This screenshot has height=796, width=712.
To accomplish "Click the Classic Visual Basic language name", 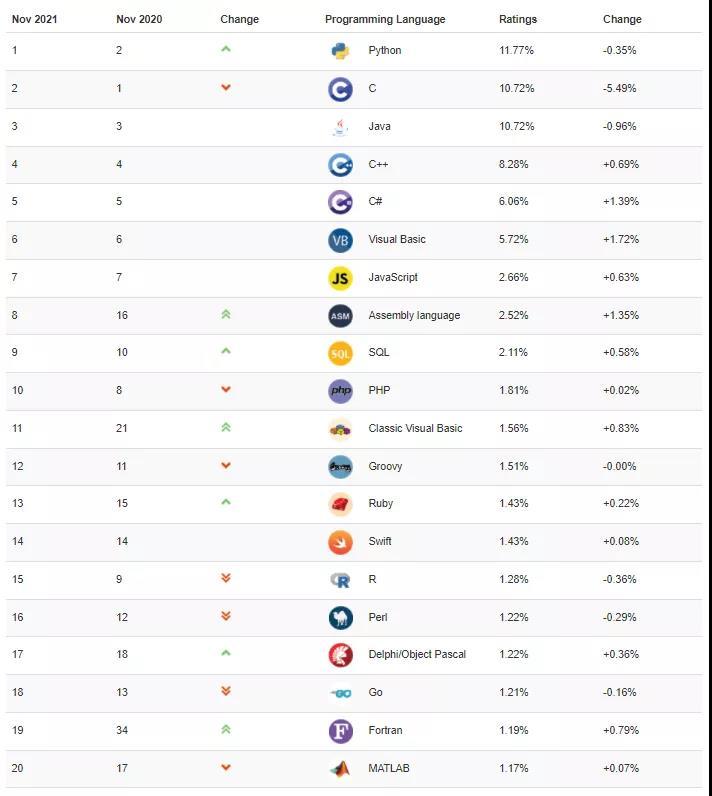I will [415, 429].
